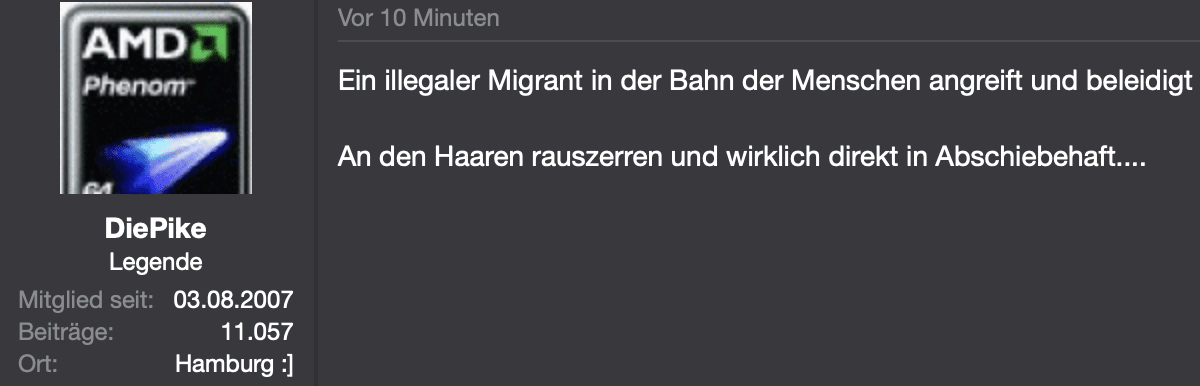Viewport: 1200px width, 386px height.
Task: Open the DiePike user profile
Action: (154, 230)
